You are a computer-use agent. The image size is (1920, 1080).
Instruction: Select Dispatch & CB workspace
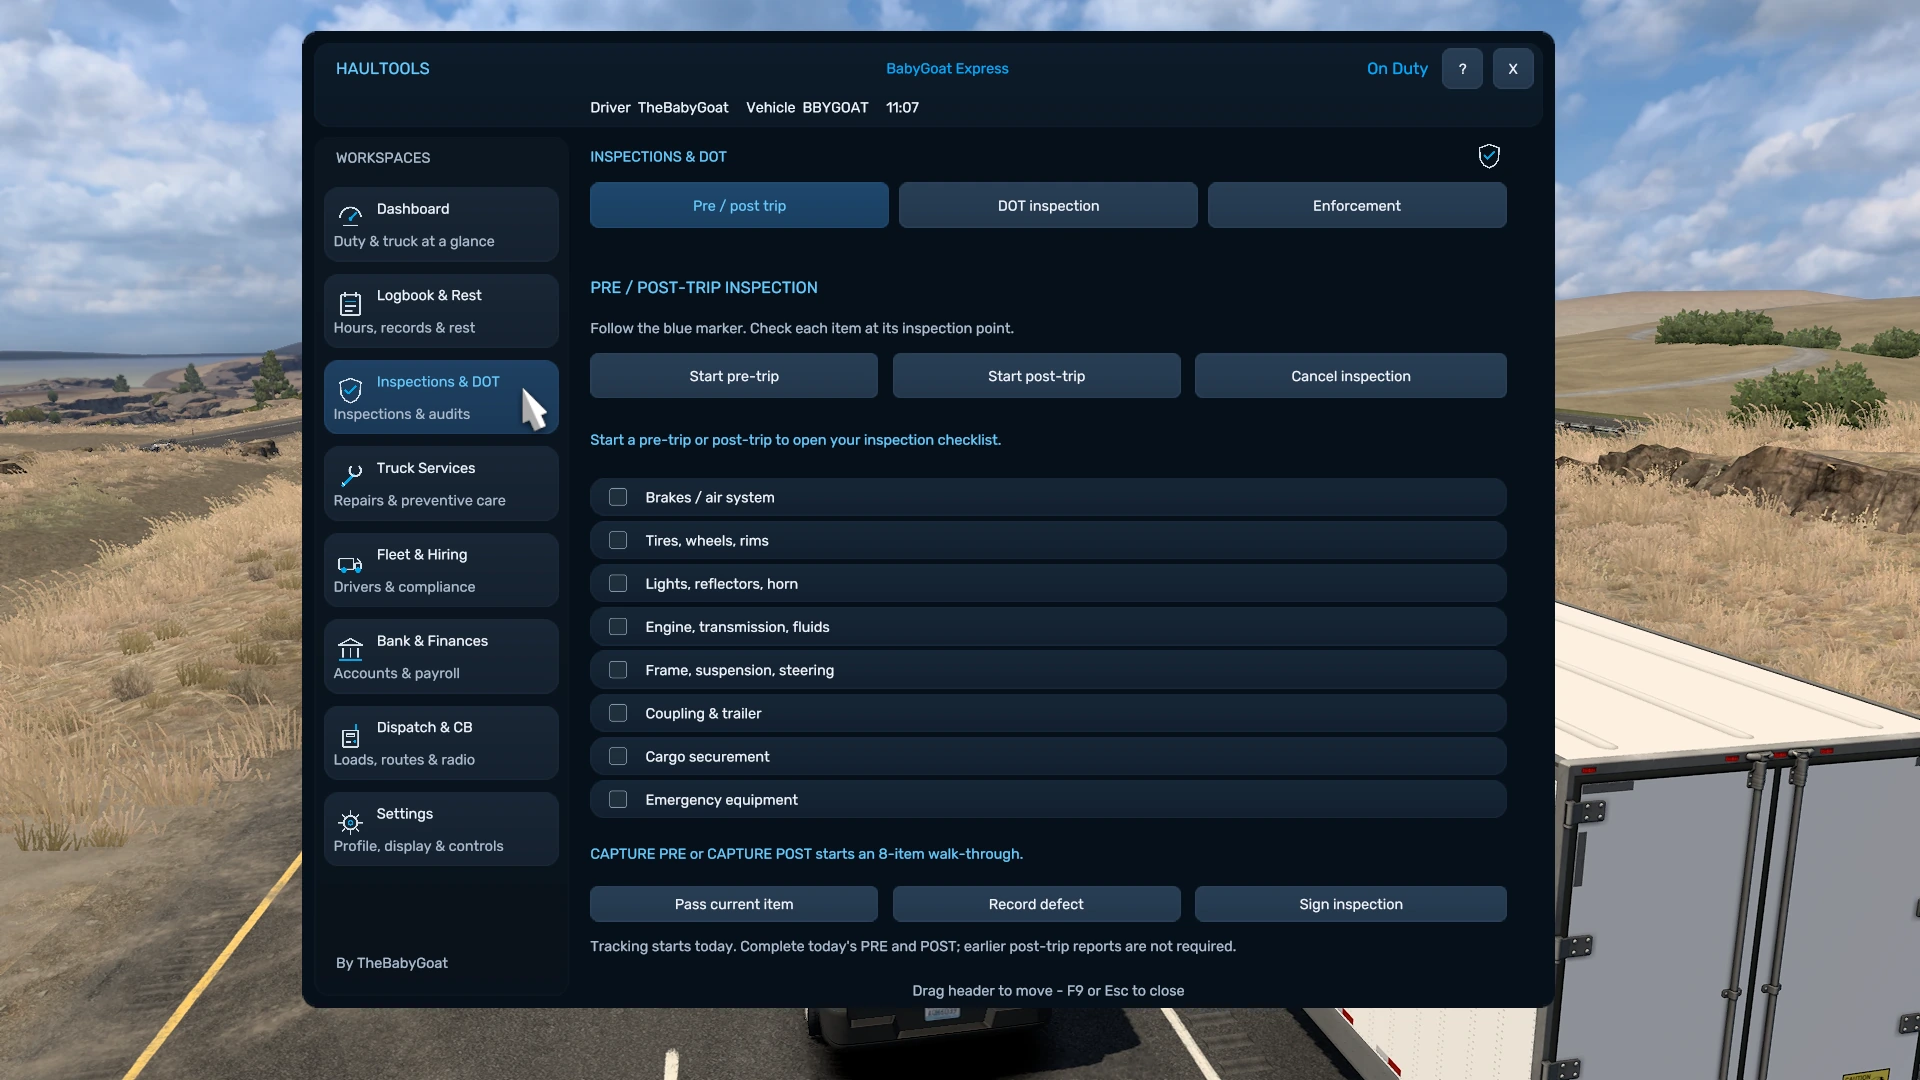441,743
